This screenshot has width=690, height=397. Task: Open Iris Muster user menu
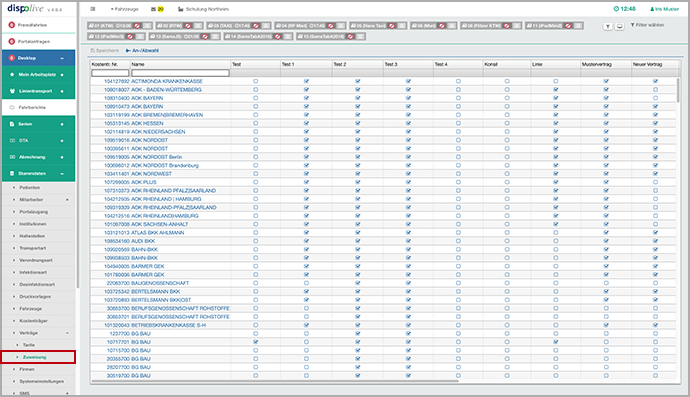[664, 9]
